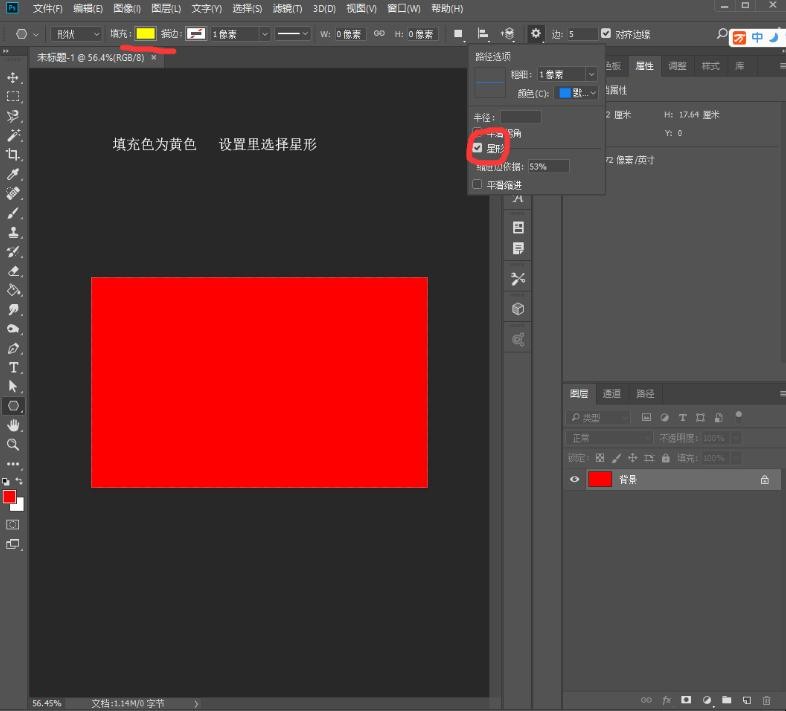Open the path 颜色 color dropdown
The width and height of the screenshot is (786, 711).
[x=577, y=93]
